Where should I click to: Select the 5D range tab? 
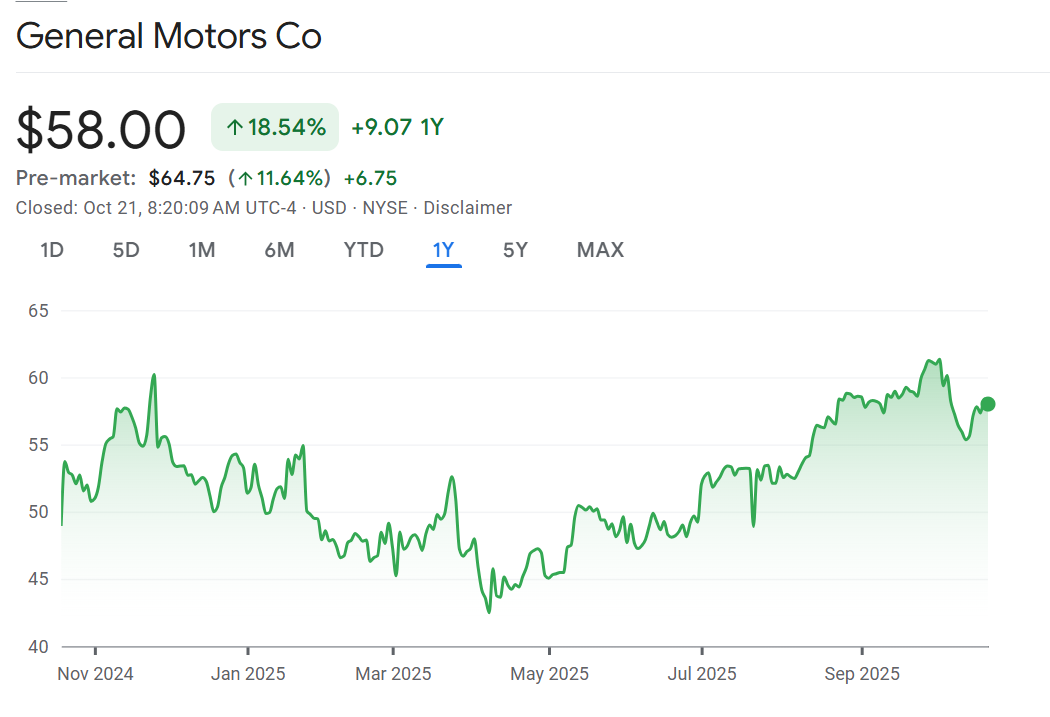(126, 250)
